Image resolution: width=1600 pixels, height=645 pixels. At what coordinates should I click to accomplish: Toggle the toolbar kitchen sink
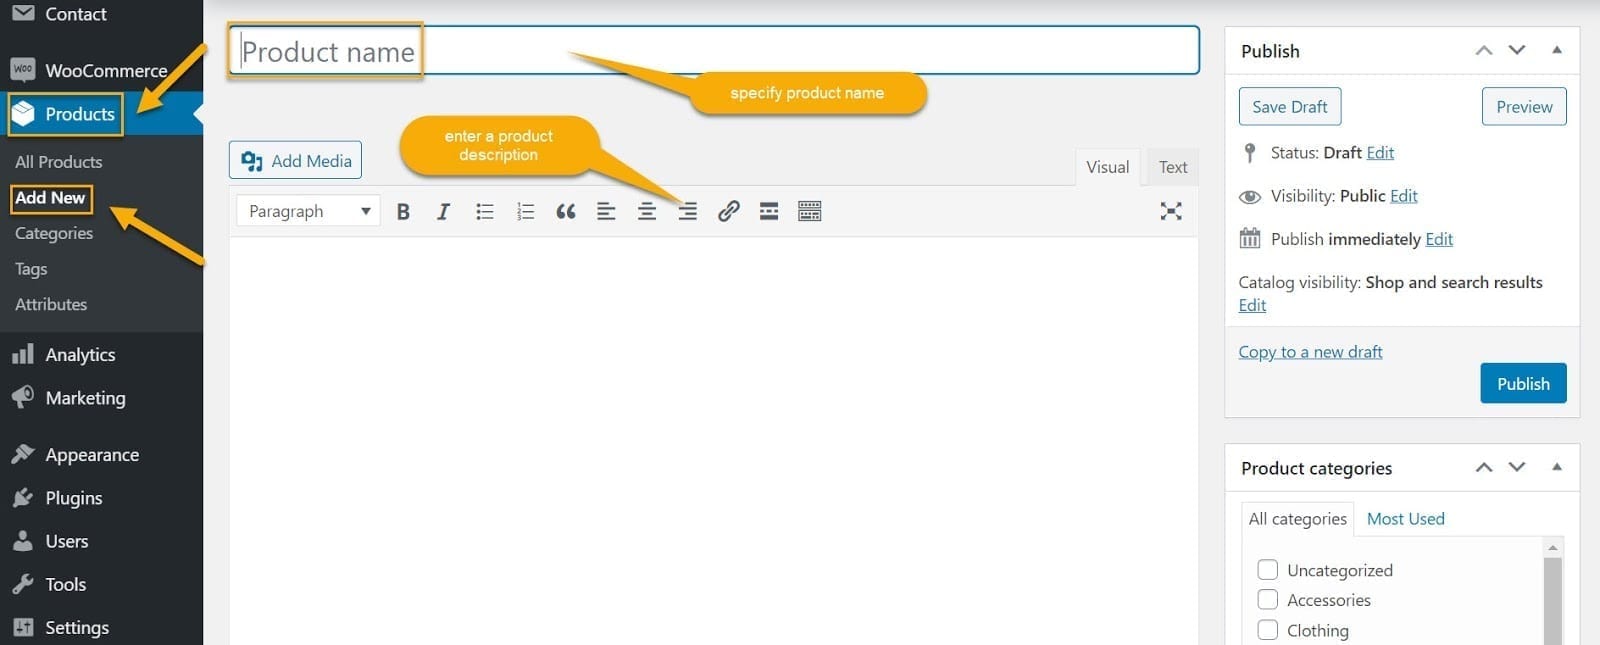(810, 211)
